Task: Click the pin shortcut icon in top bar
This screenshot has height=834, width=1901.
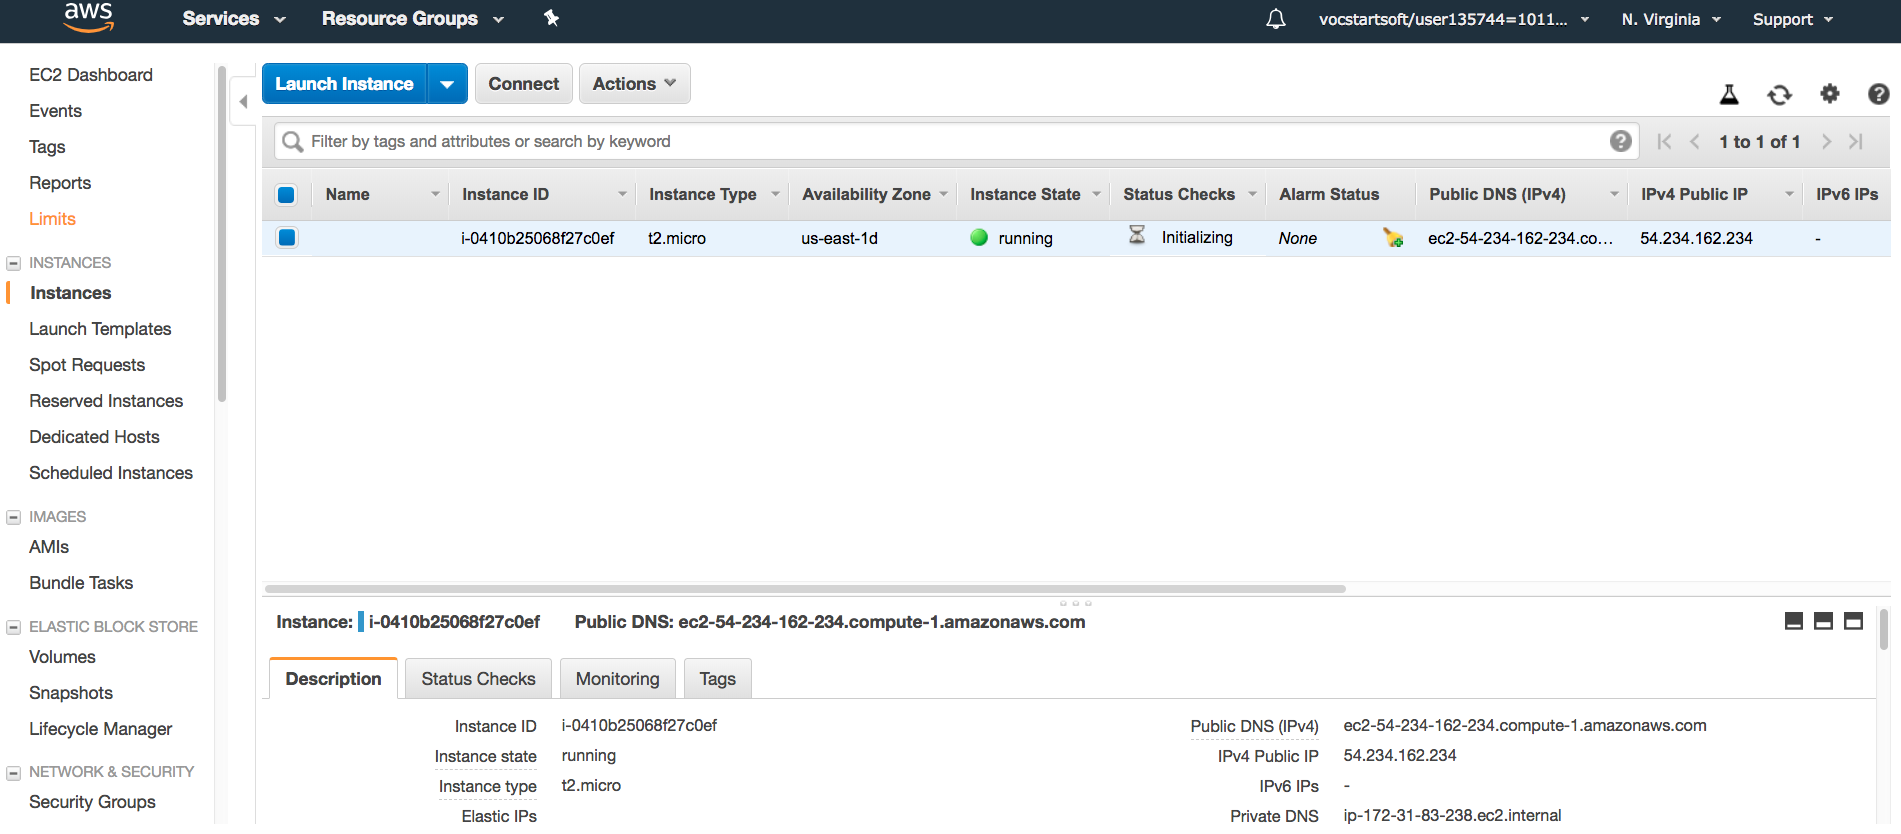Action: click(551, 18)
